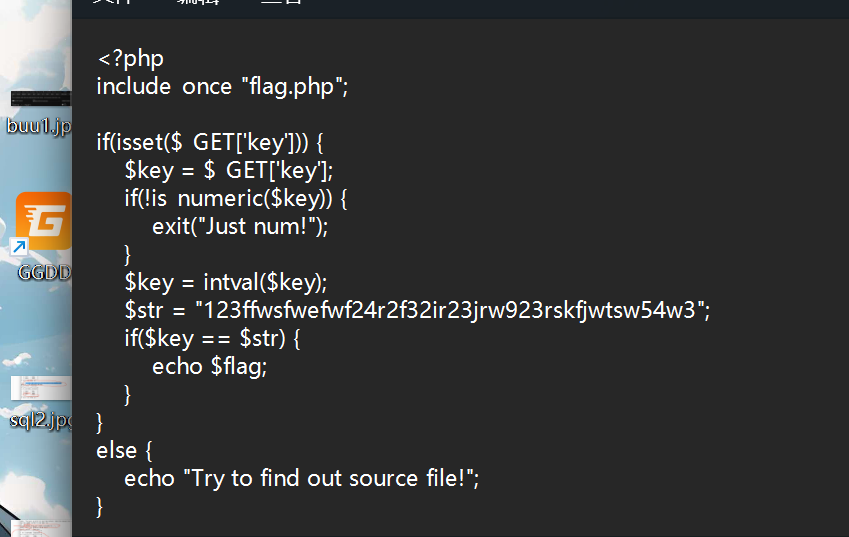Open the 查看 (View) menu
This screenshot has height=537, width=849.
pos(282,3)
